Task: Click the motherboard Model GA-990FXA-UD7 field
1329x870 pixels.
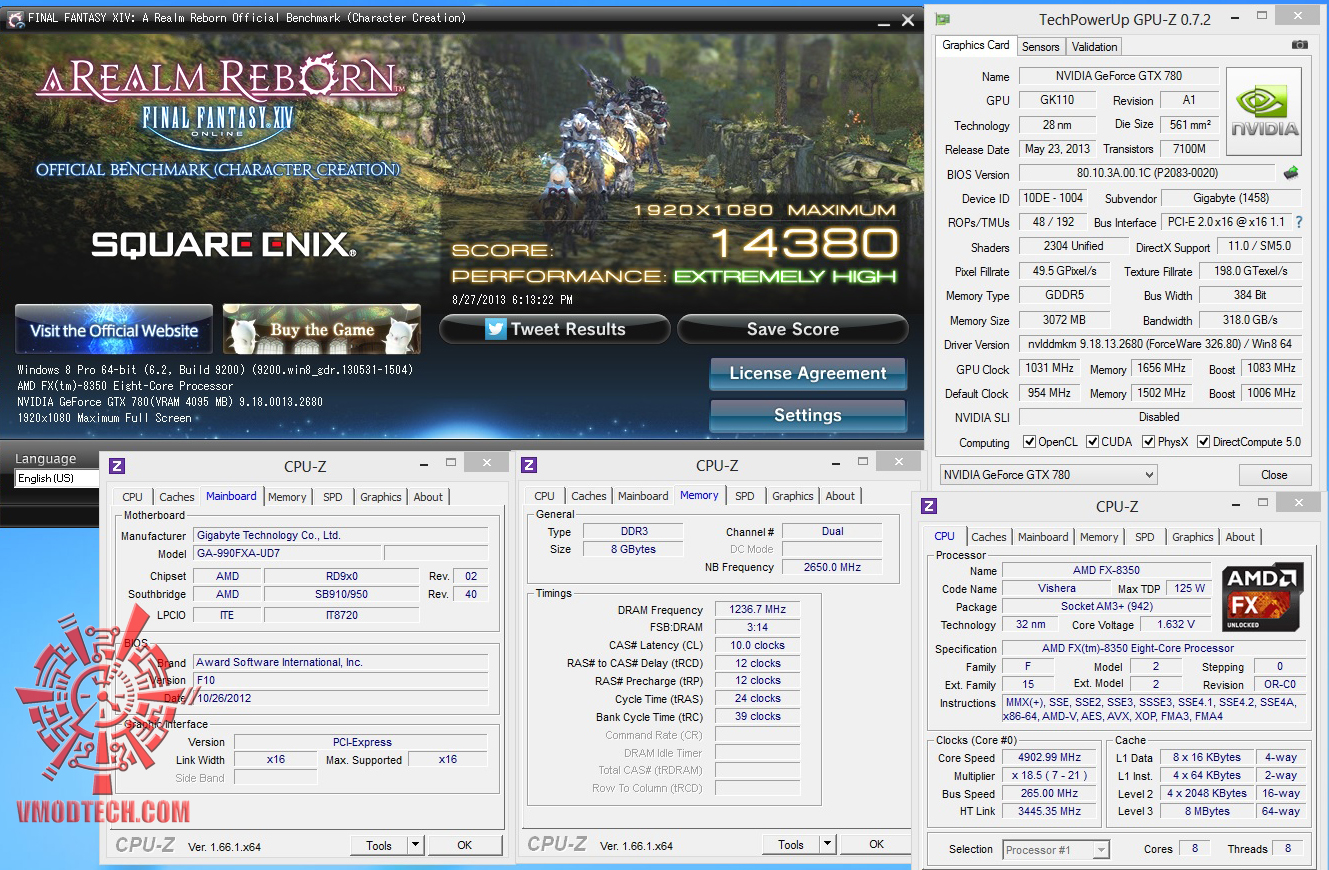Action: pos(288,553)
